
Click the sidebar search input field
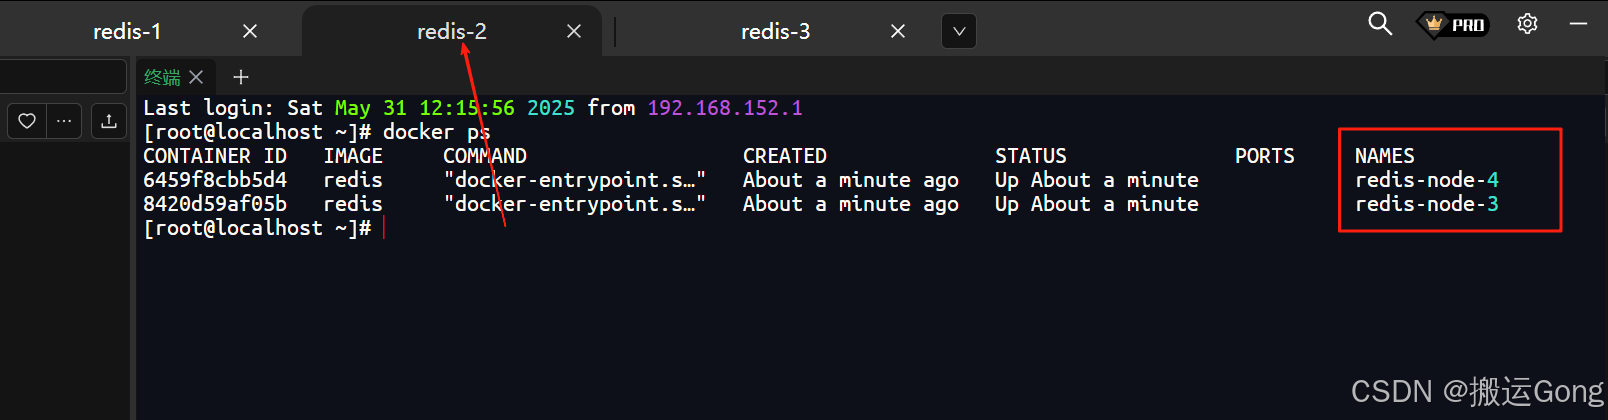click(x=63, y=77)
